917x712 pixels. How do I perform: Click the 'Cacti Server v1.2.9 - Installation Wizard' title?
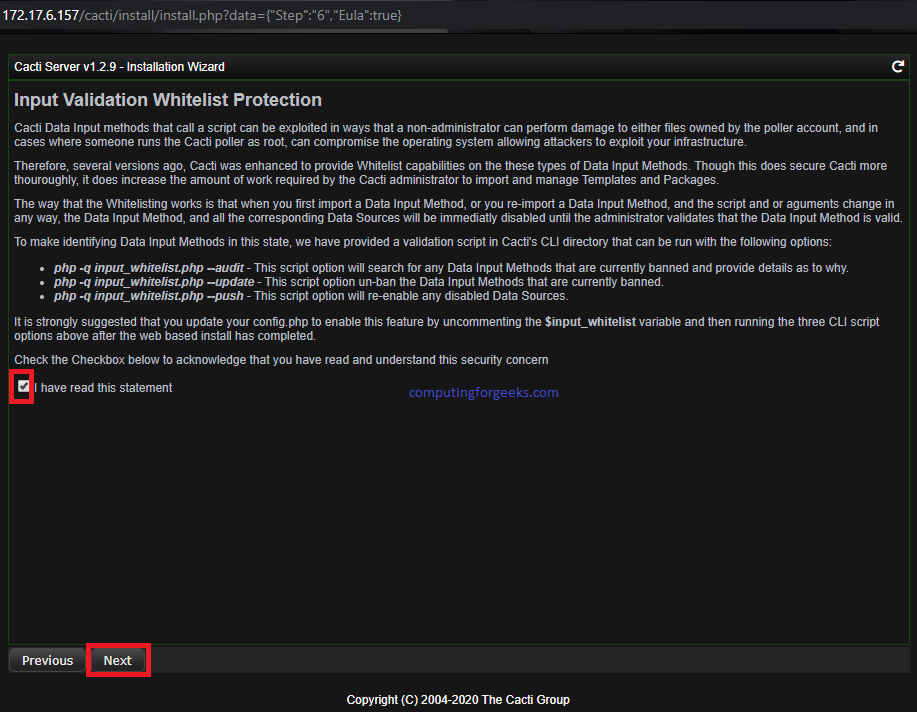(x=119, y=67)
